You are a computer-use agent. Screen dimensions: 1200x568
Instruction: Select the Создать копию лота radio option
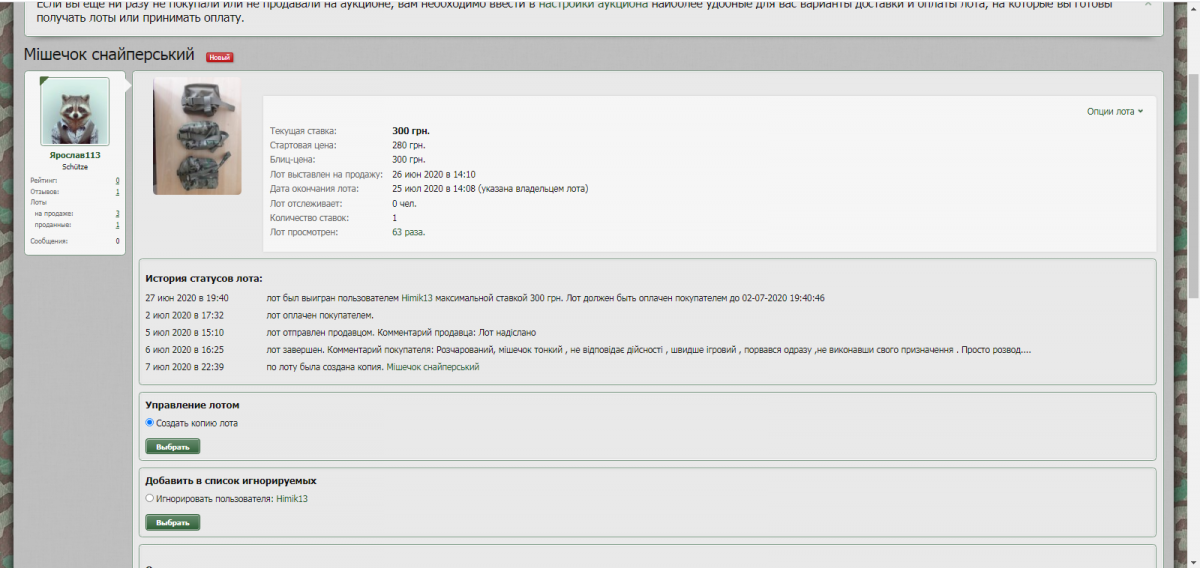click(x=150, y=423)
